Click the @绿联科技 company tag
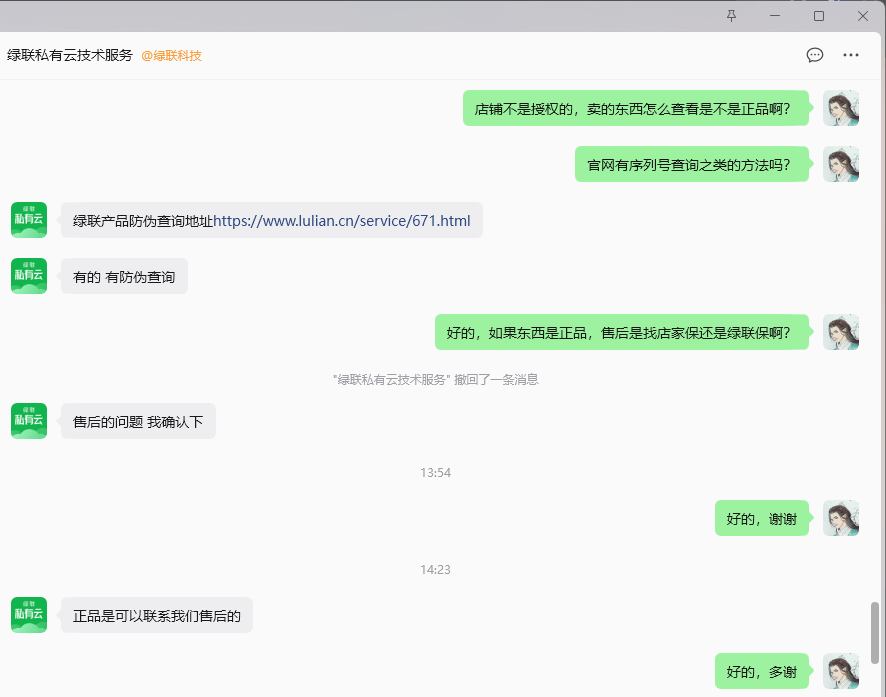886x697 pixels. point(171,55)
